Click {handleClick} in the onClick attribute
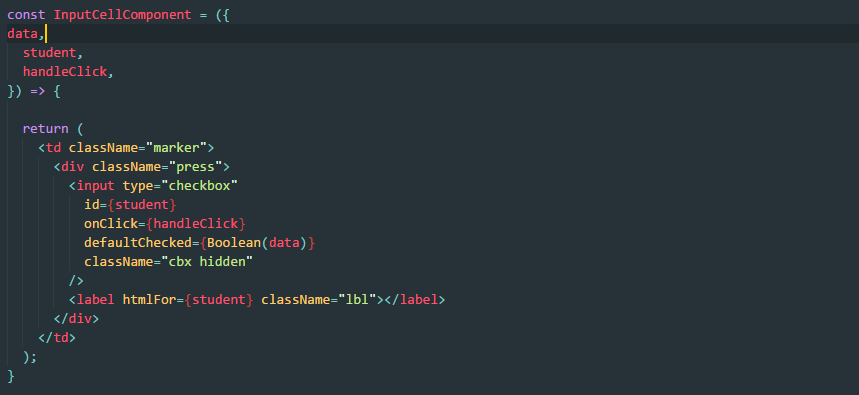859x395 pixels. coord(196,224)
